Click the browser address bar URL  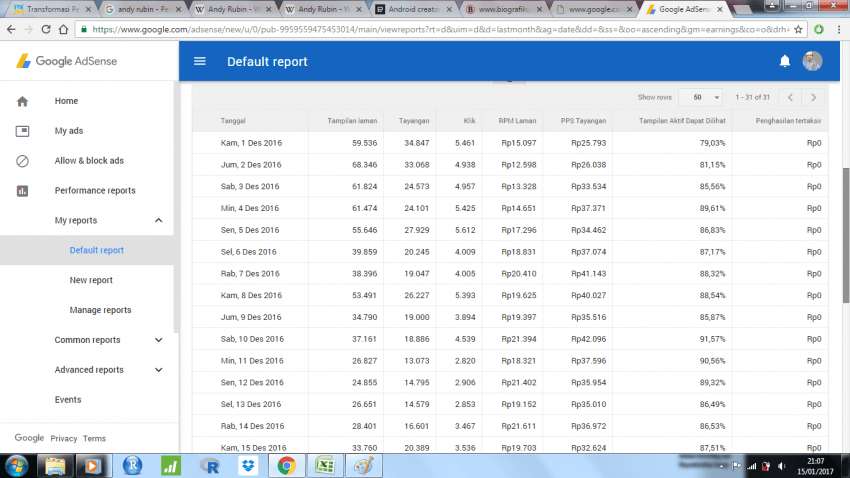440,29
